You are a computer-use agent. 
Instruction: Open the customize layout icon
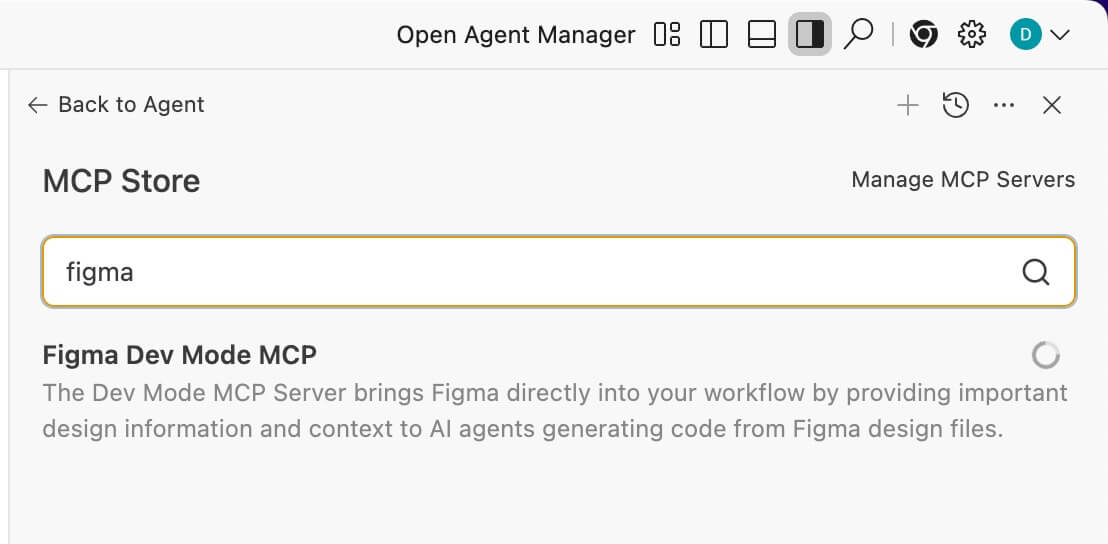[x=667, y=35]
